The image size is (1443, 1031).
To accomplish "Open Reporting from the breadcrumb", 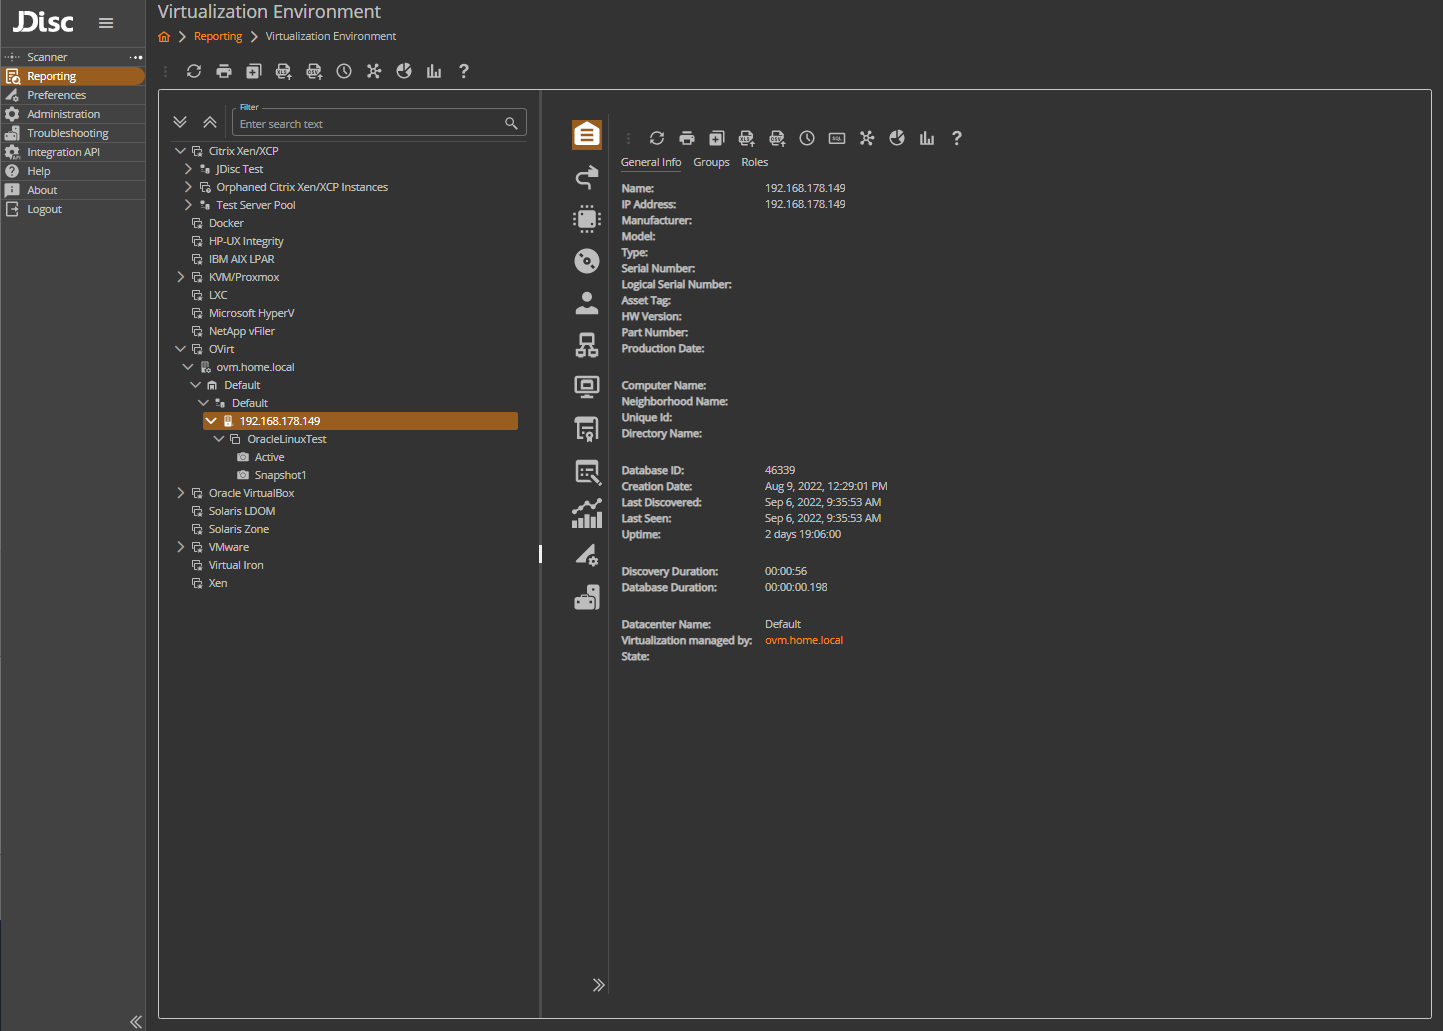I will click(218, 35).
